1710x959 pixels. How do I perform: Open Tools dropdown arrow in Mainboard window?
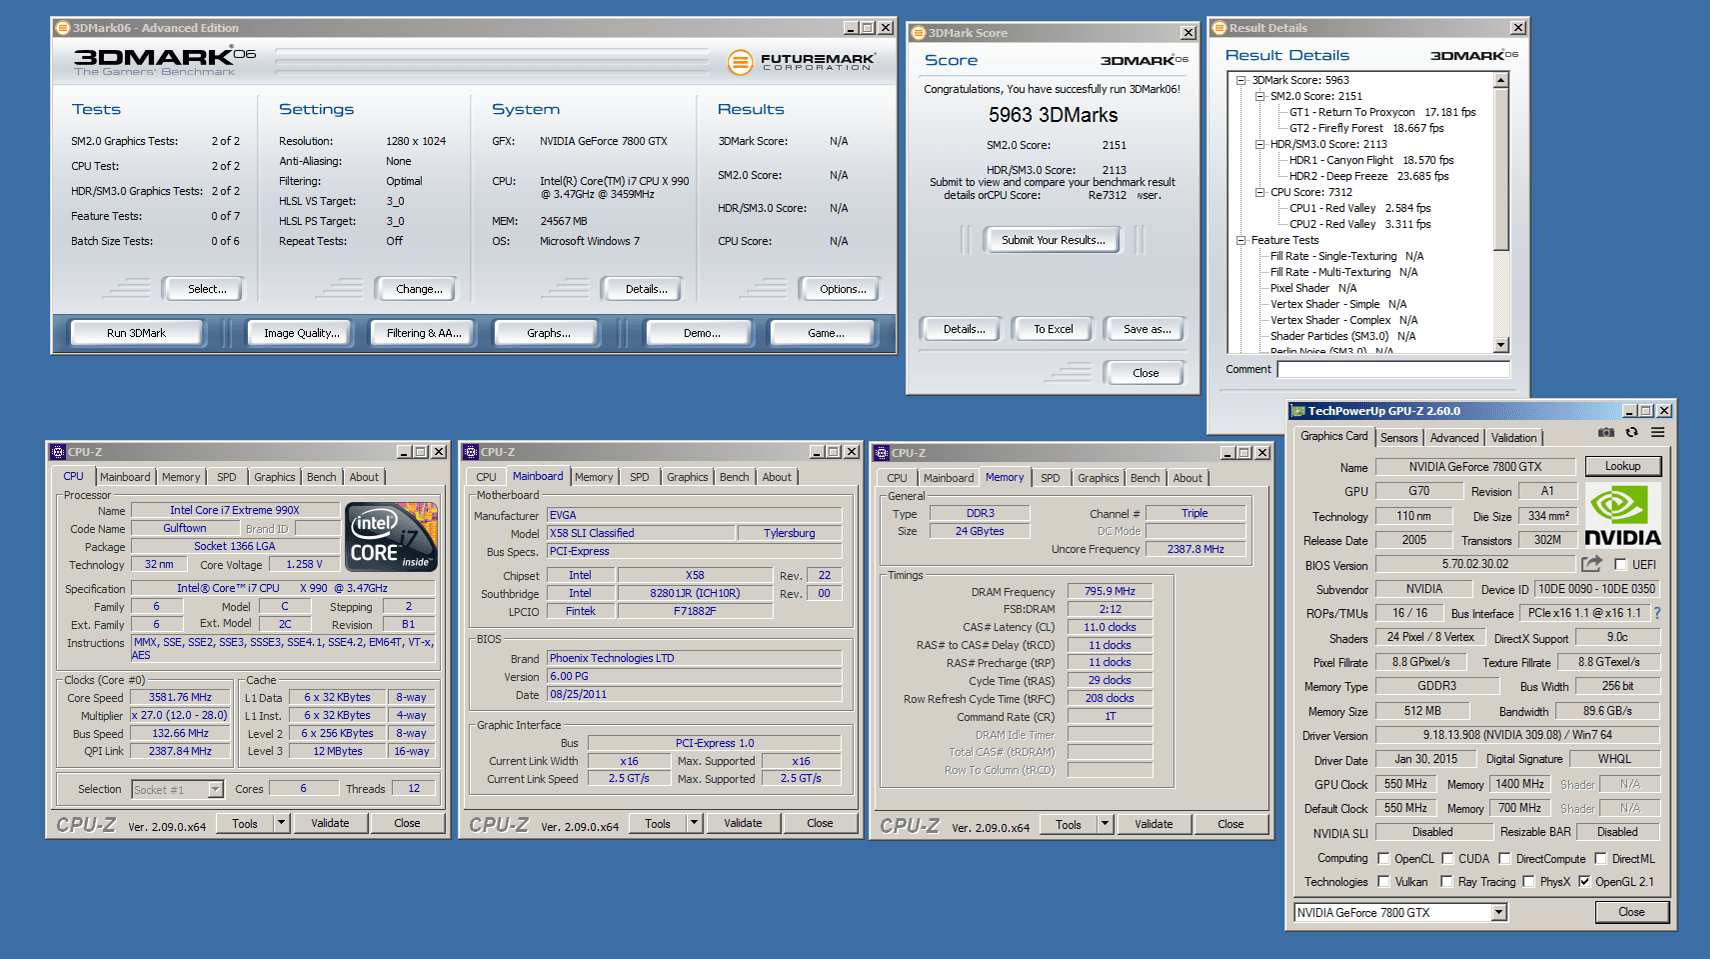click(694, 823)
